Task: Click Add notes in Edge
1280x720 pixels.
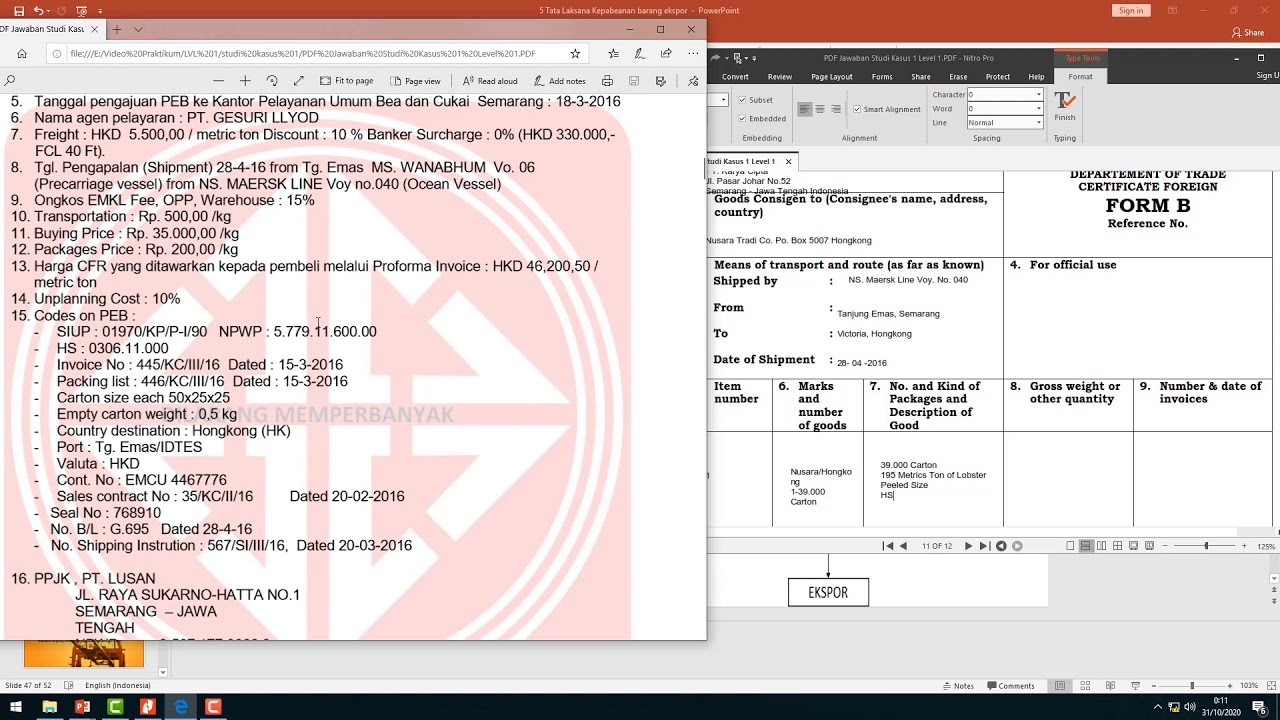Action: (x=560, y=81)
